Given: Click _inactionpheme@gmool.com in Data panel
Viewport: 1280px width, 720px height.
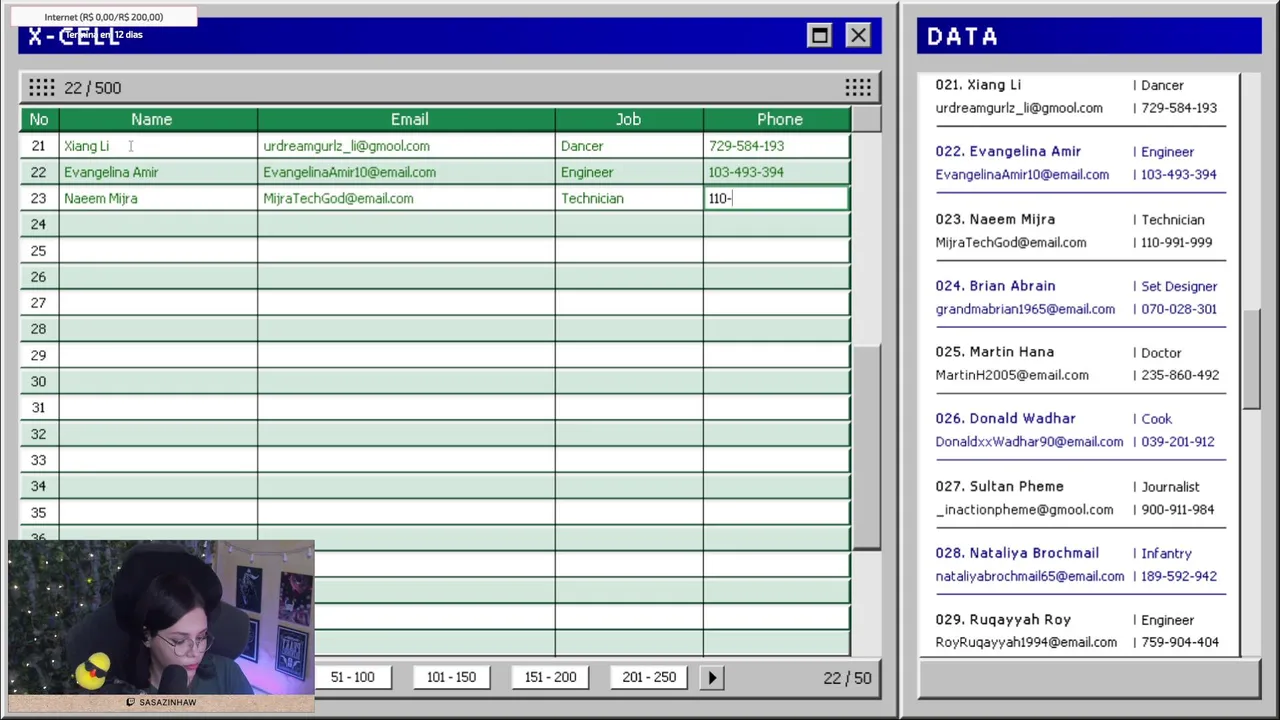Looking at the screenshot, I should click(x=1024, y=509).
